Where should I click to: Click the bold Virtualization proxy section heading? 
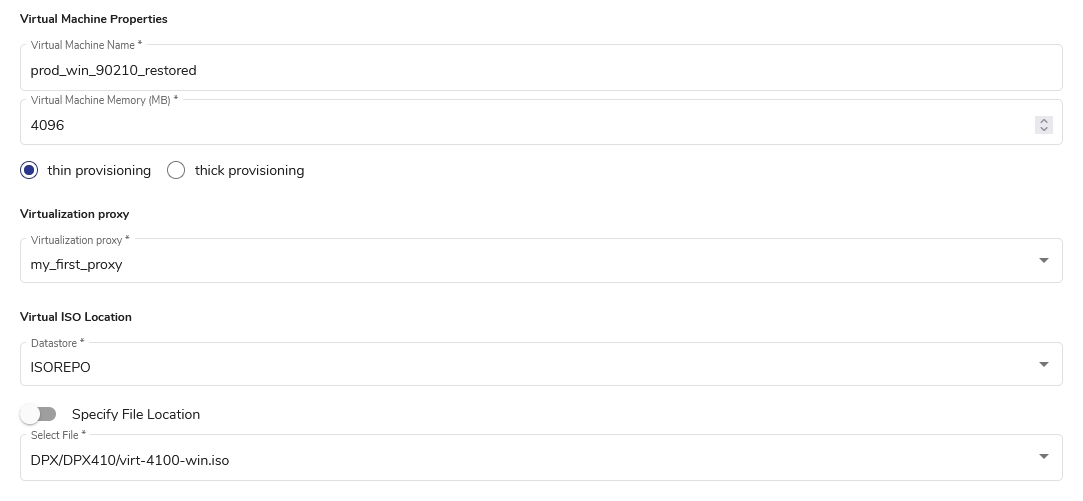click(74, 214)
